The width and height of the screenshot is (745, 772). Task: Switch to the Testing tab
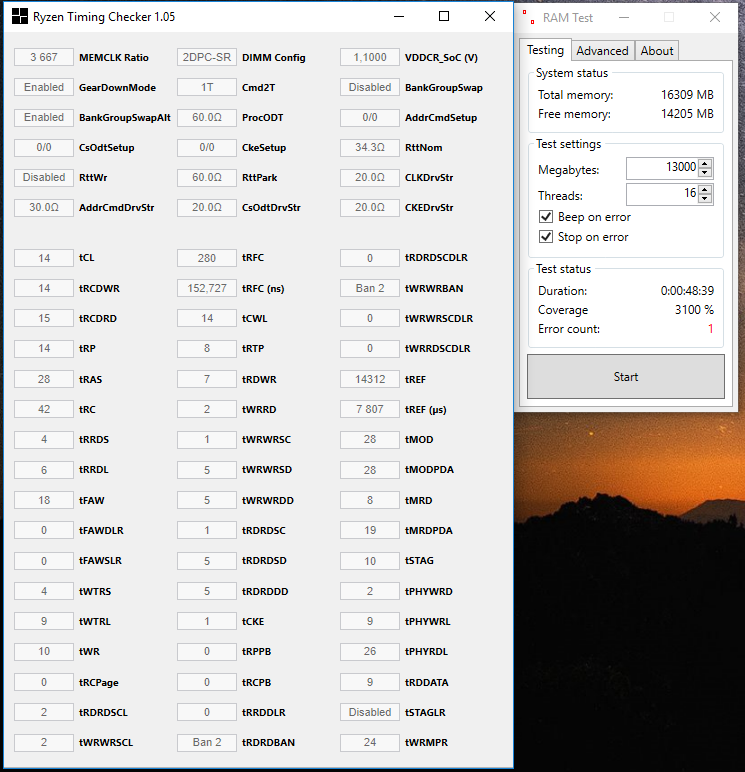coord(545,50)
